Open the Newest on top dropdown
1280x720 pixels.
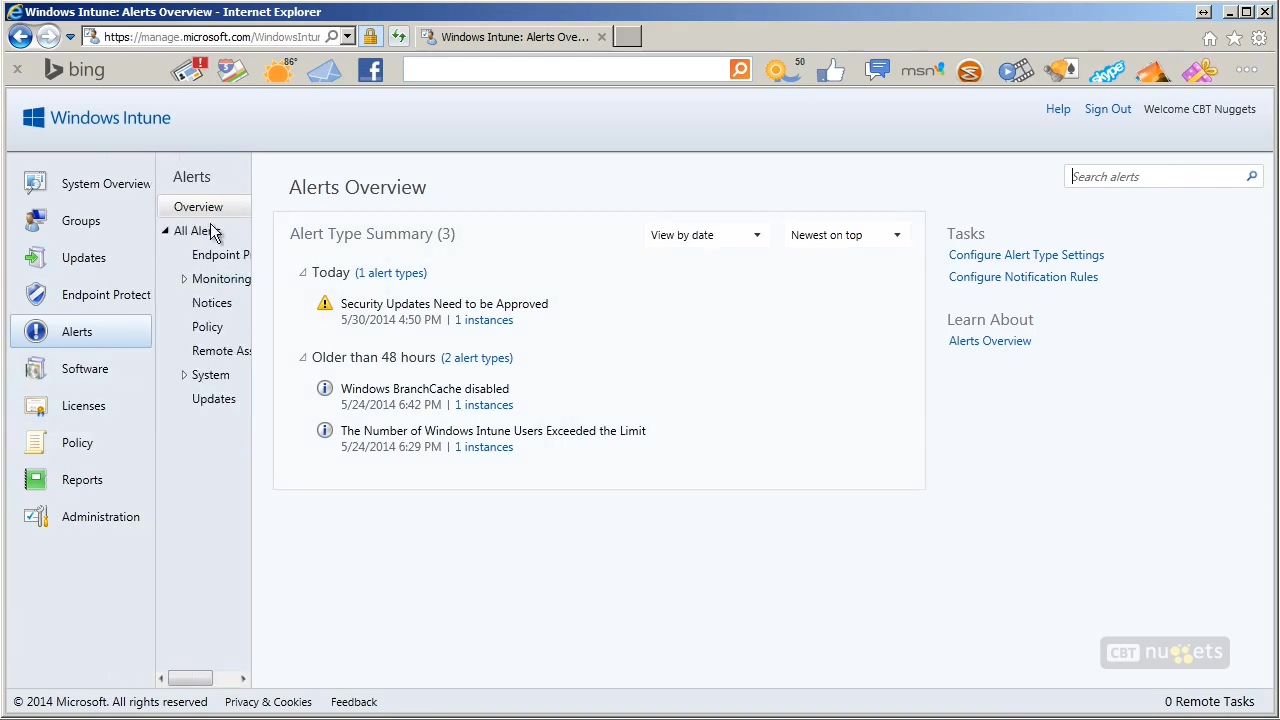tap(846, 235)
